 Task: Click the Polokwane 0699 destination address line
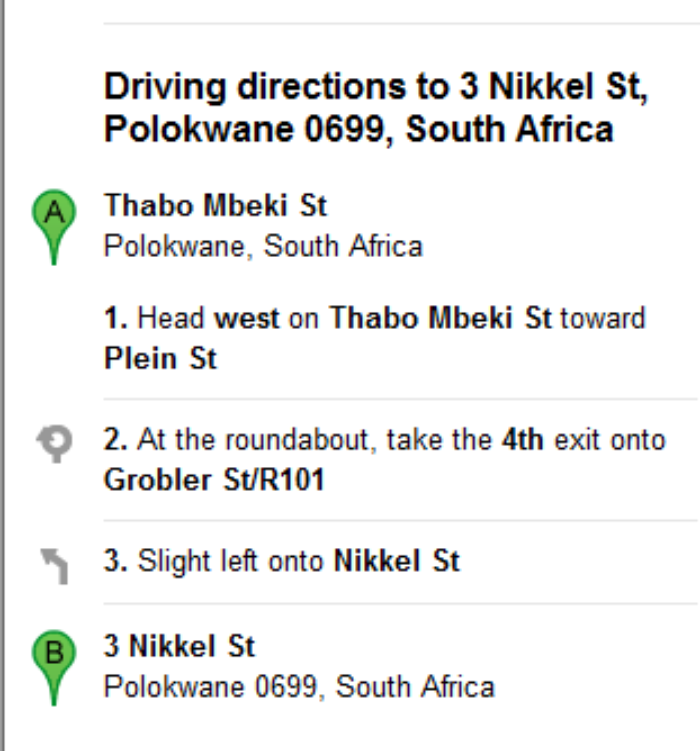[x=299, y=687]
